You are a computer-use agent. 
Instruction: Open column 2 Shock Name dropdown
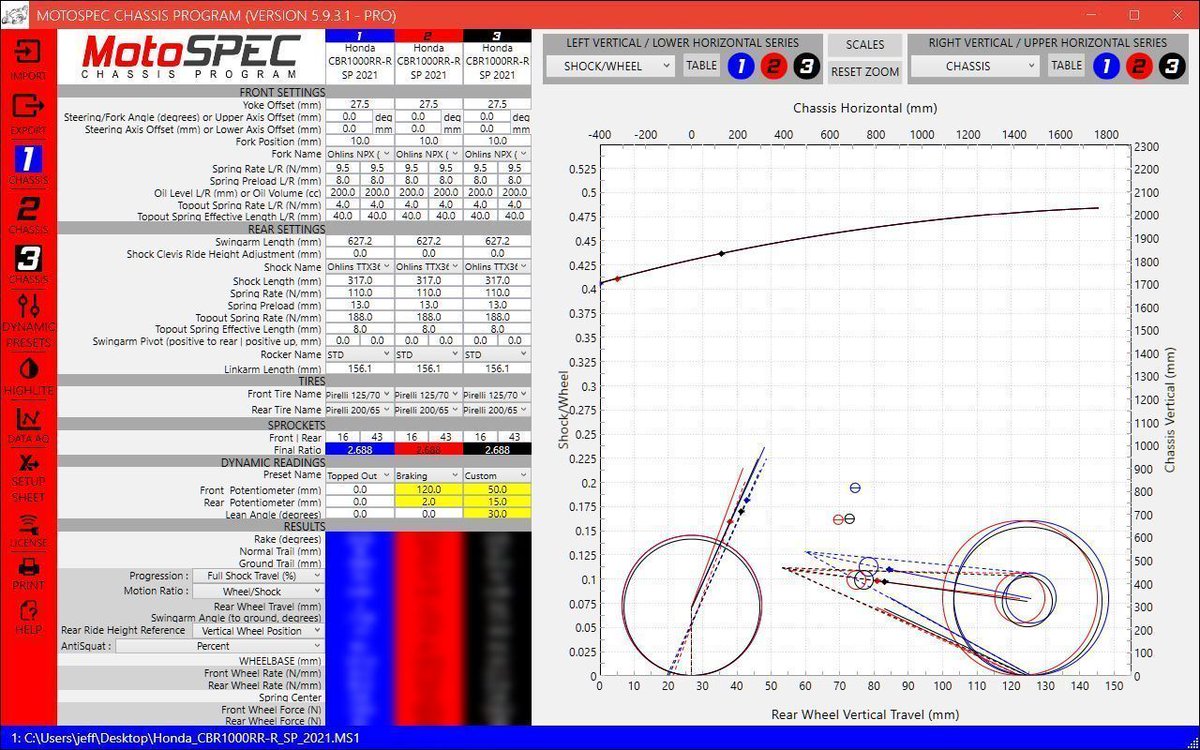[x=428, y=267]
